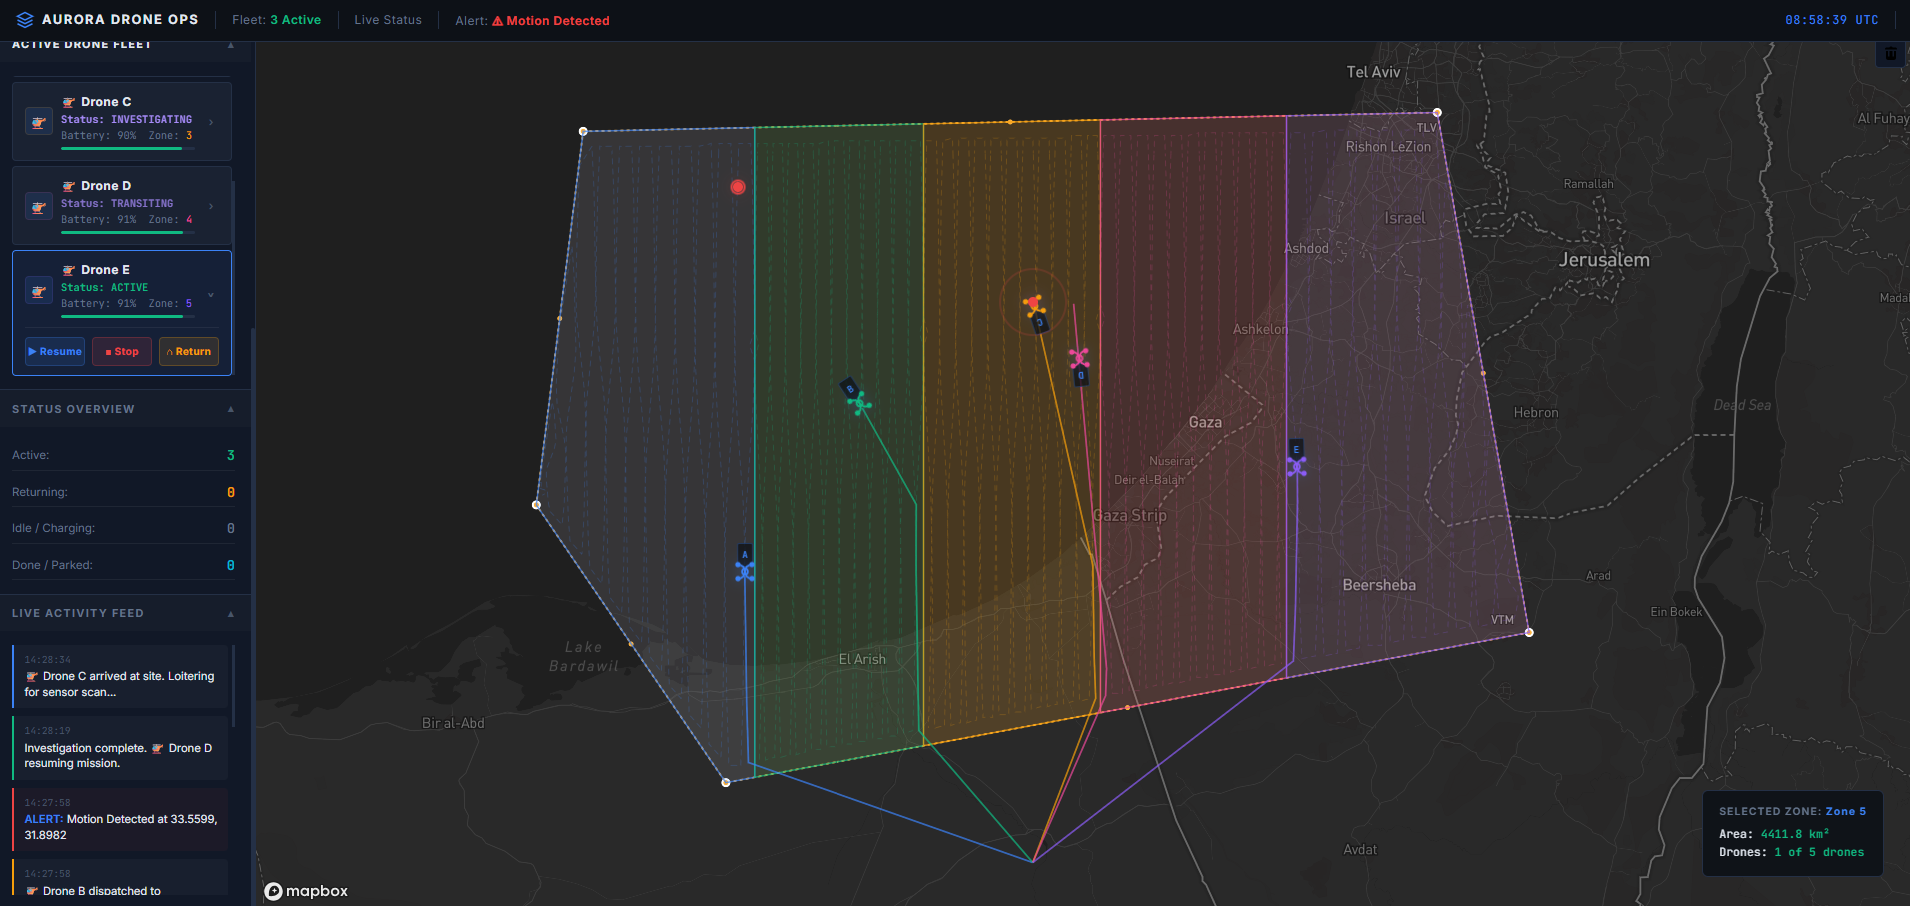This screenshot has height=906, width=1910.
Task: Select Drone B green marker on map
Action: tap(859, 404)
